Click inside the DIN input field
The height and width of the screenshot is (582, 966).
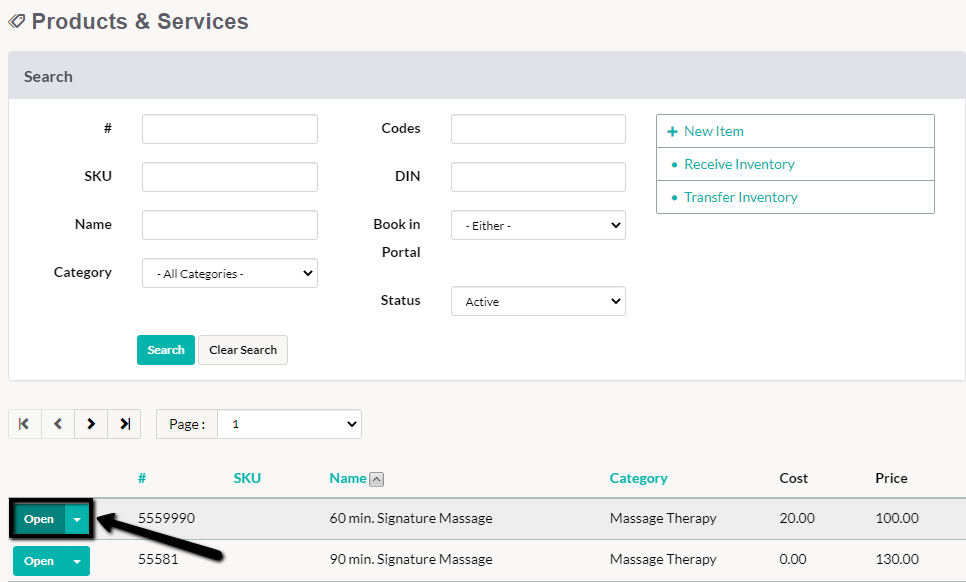coord(538,176)
